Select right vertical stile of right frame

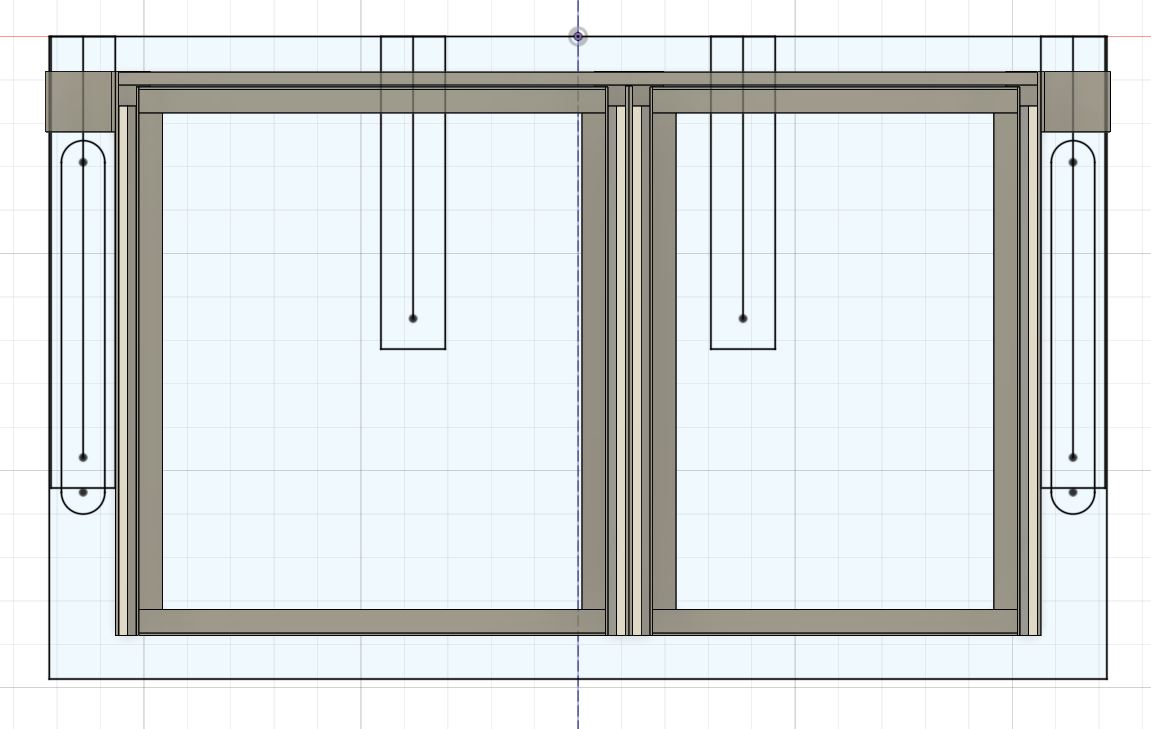pos(1006,360)
